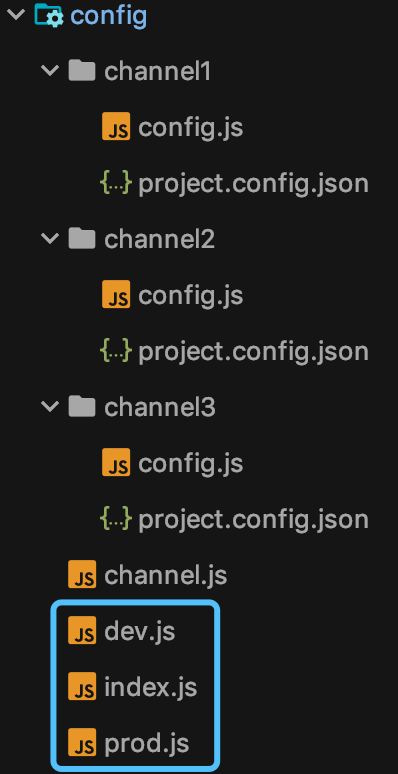Open config.js inside channel3 folder
The height and width of the screenshot is (774, 398).
(191, 463)
